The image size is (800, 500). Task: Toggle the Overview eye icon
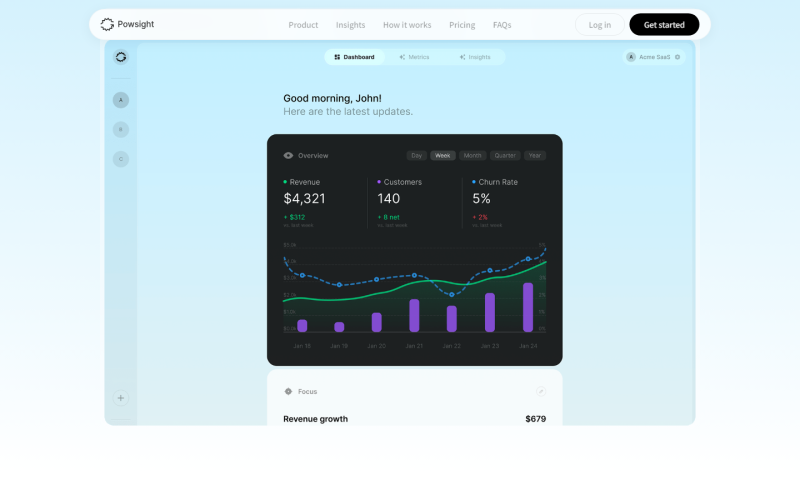coord(288,156)
